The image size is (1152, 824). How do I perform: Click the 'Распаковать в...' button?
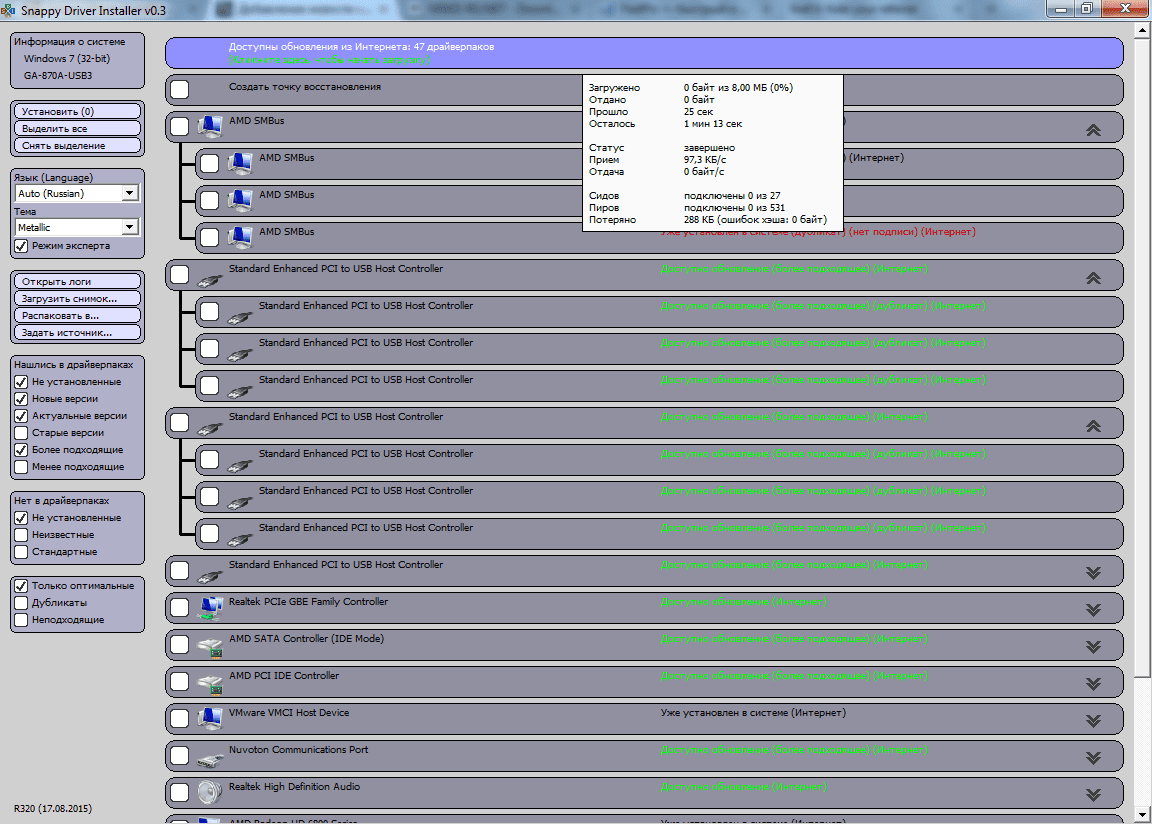pyautogui.click(x=77, y=315)
